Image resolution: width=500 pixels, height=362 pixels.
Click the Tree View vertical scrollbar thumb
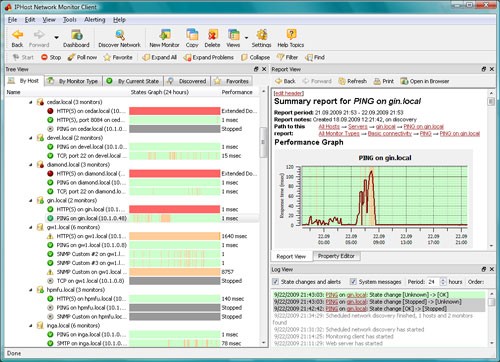263,142
